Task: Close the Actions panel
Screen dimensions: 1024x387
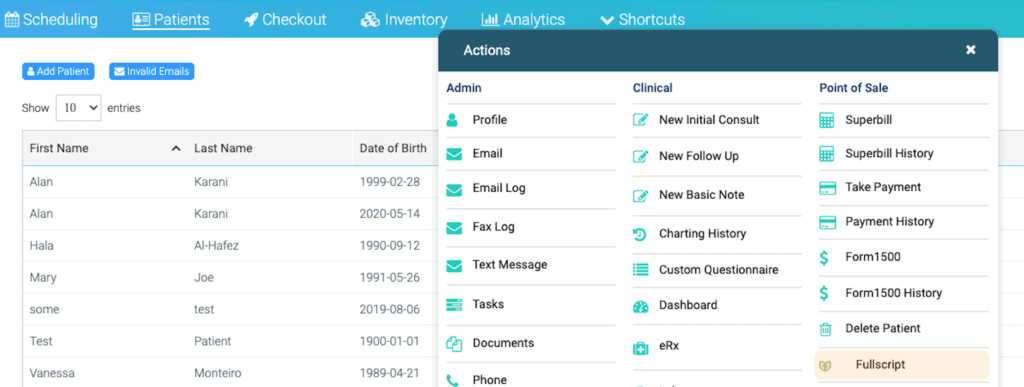Action: pos(970,50)
